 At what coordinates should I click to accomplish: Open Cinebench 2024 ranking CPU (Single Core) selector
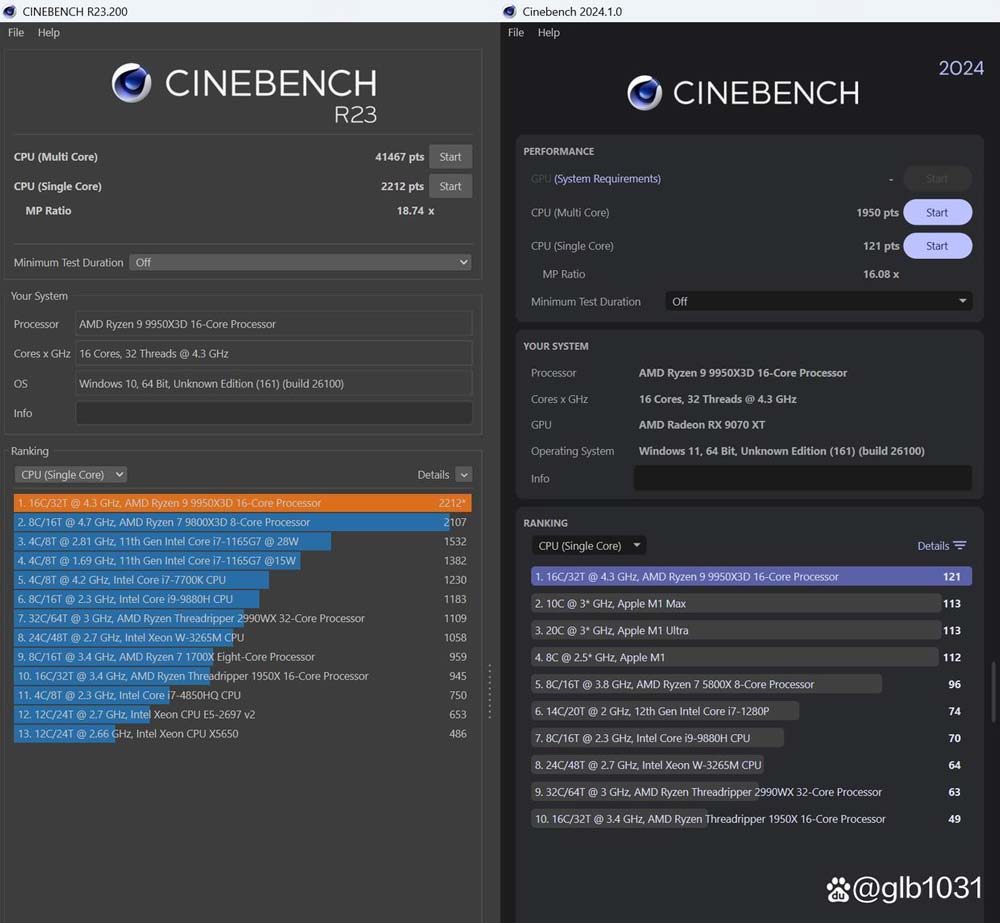589,546
